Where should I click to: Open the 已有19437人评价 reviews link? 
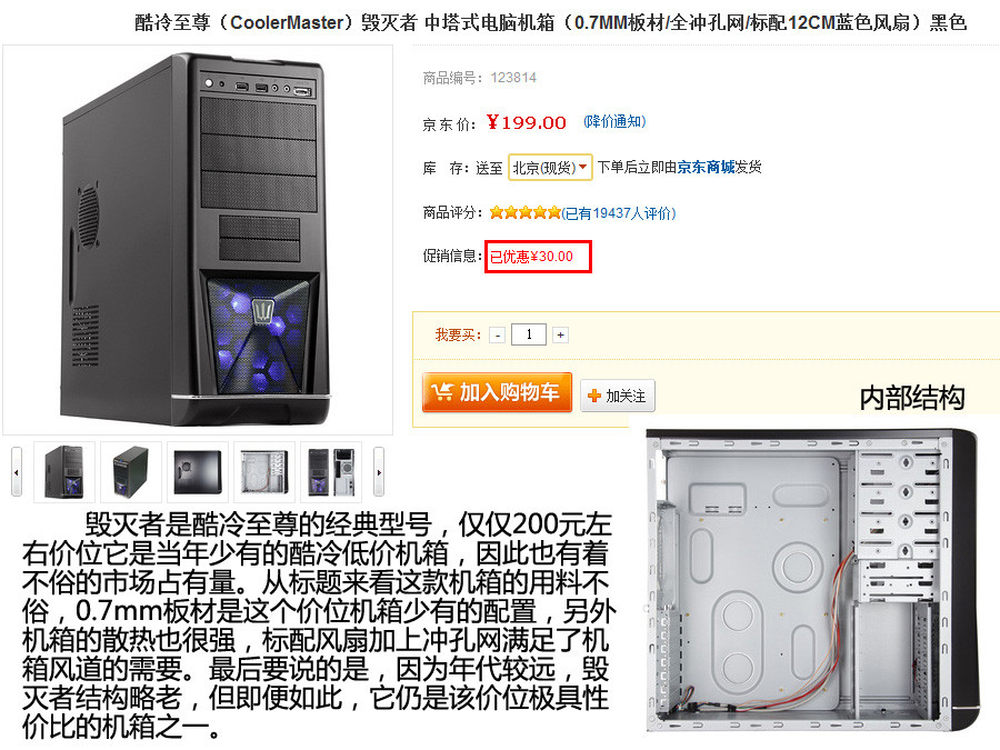(619, 213)
